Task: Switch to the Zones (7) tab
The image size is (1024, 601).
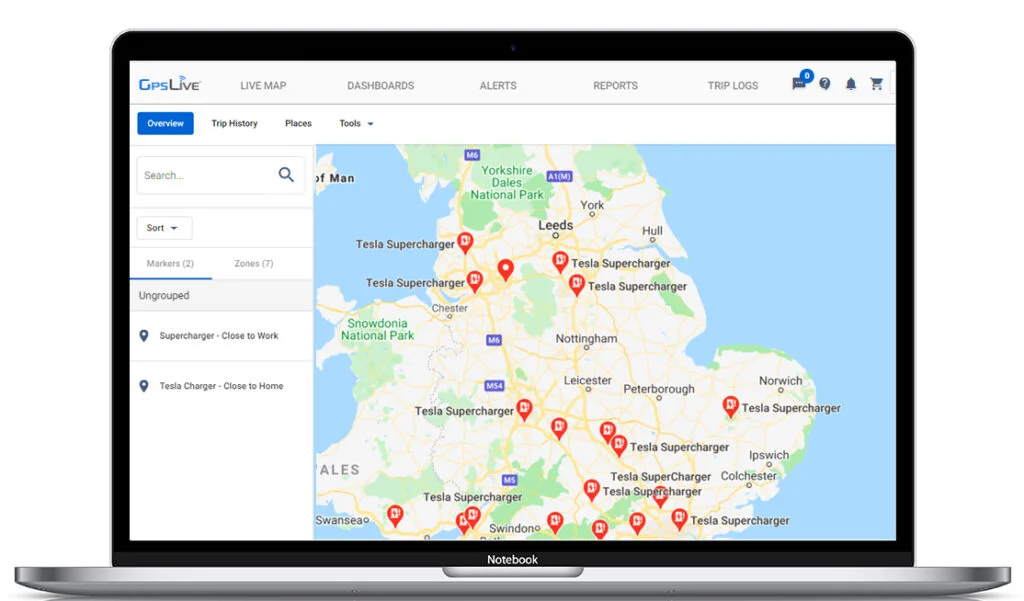Action: (x=254, y=264)
